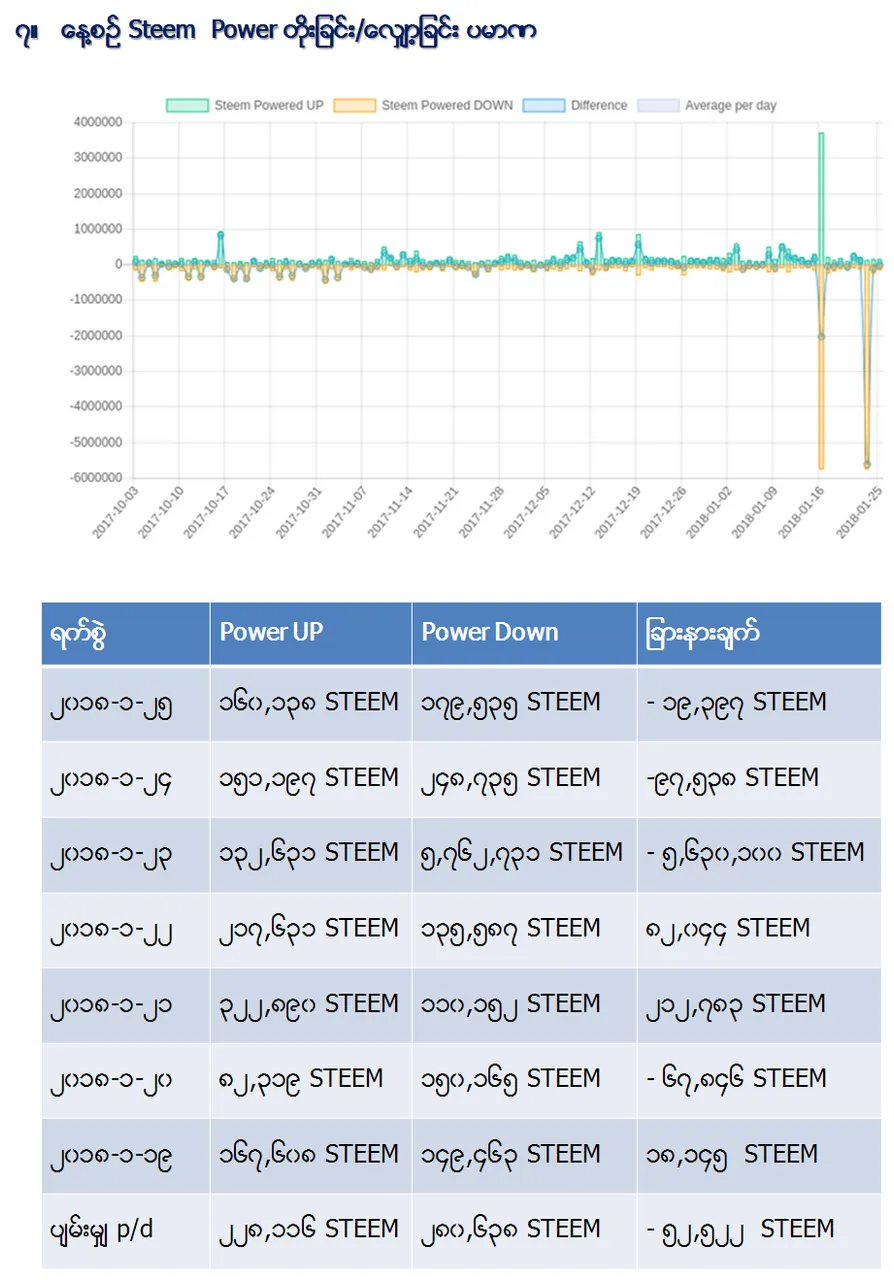Toggle the Steem Powered UP legend item

pyautogui.click(x=245, y=105)
